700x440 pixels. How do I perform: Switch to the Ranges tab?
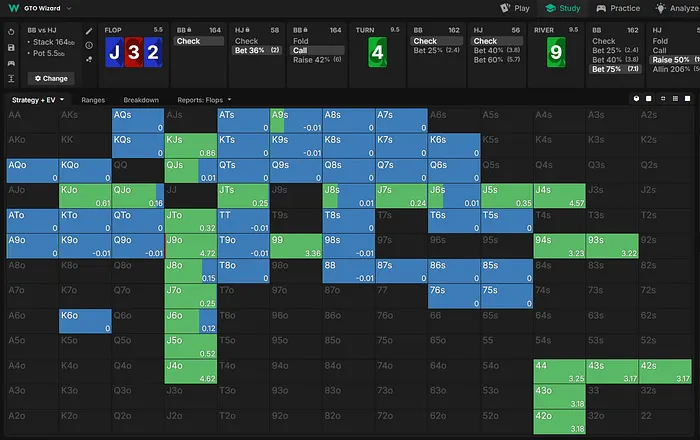pyautogui.click(x=93, y=100)
